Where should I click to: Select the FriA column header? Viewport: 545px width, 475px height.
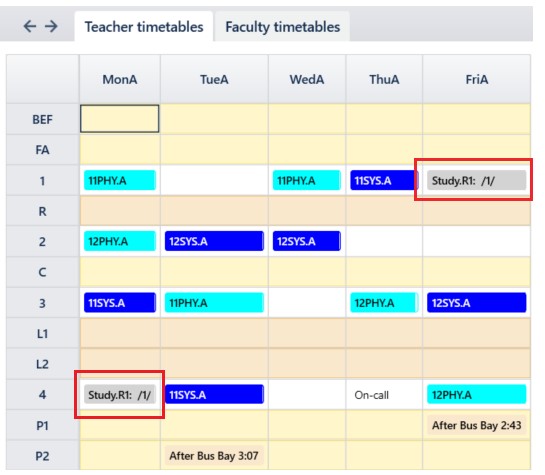point(477,79)
